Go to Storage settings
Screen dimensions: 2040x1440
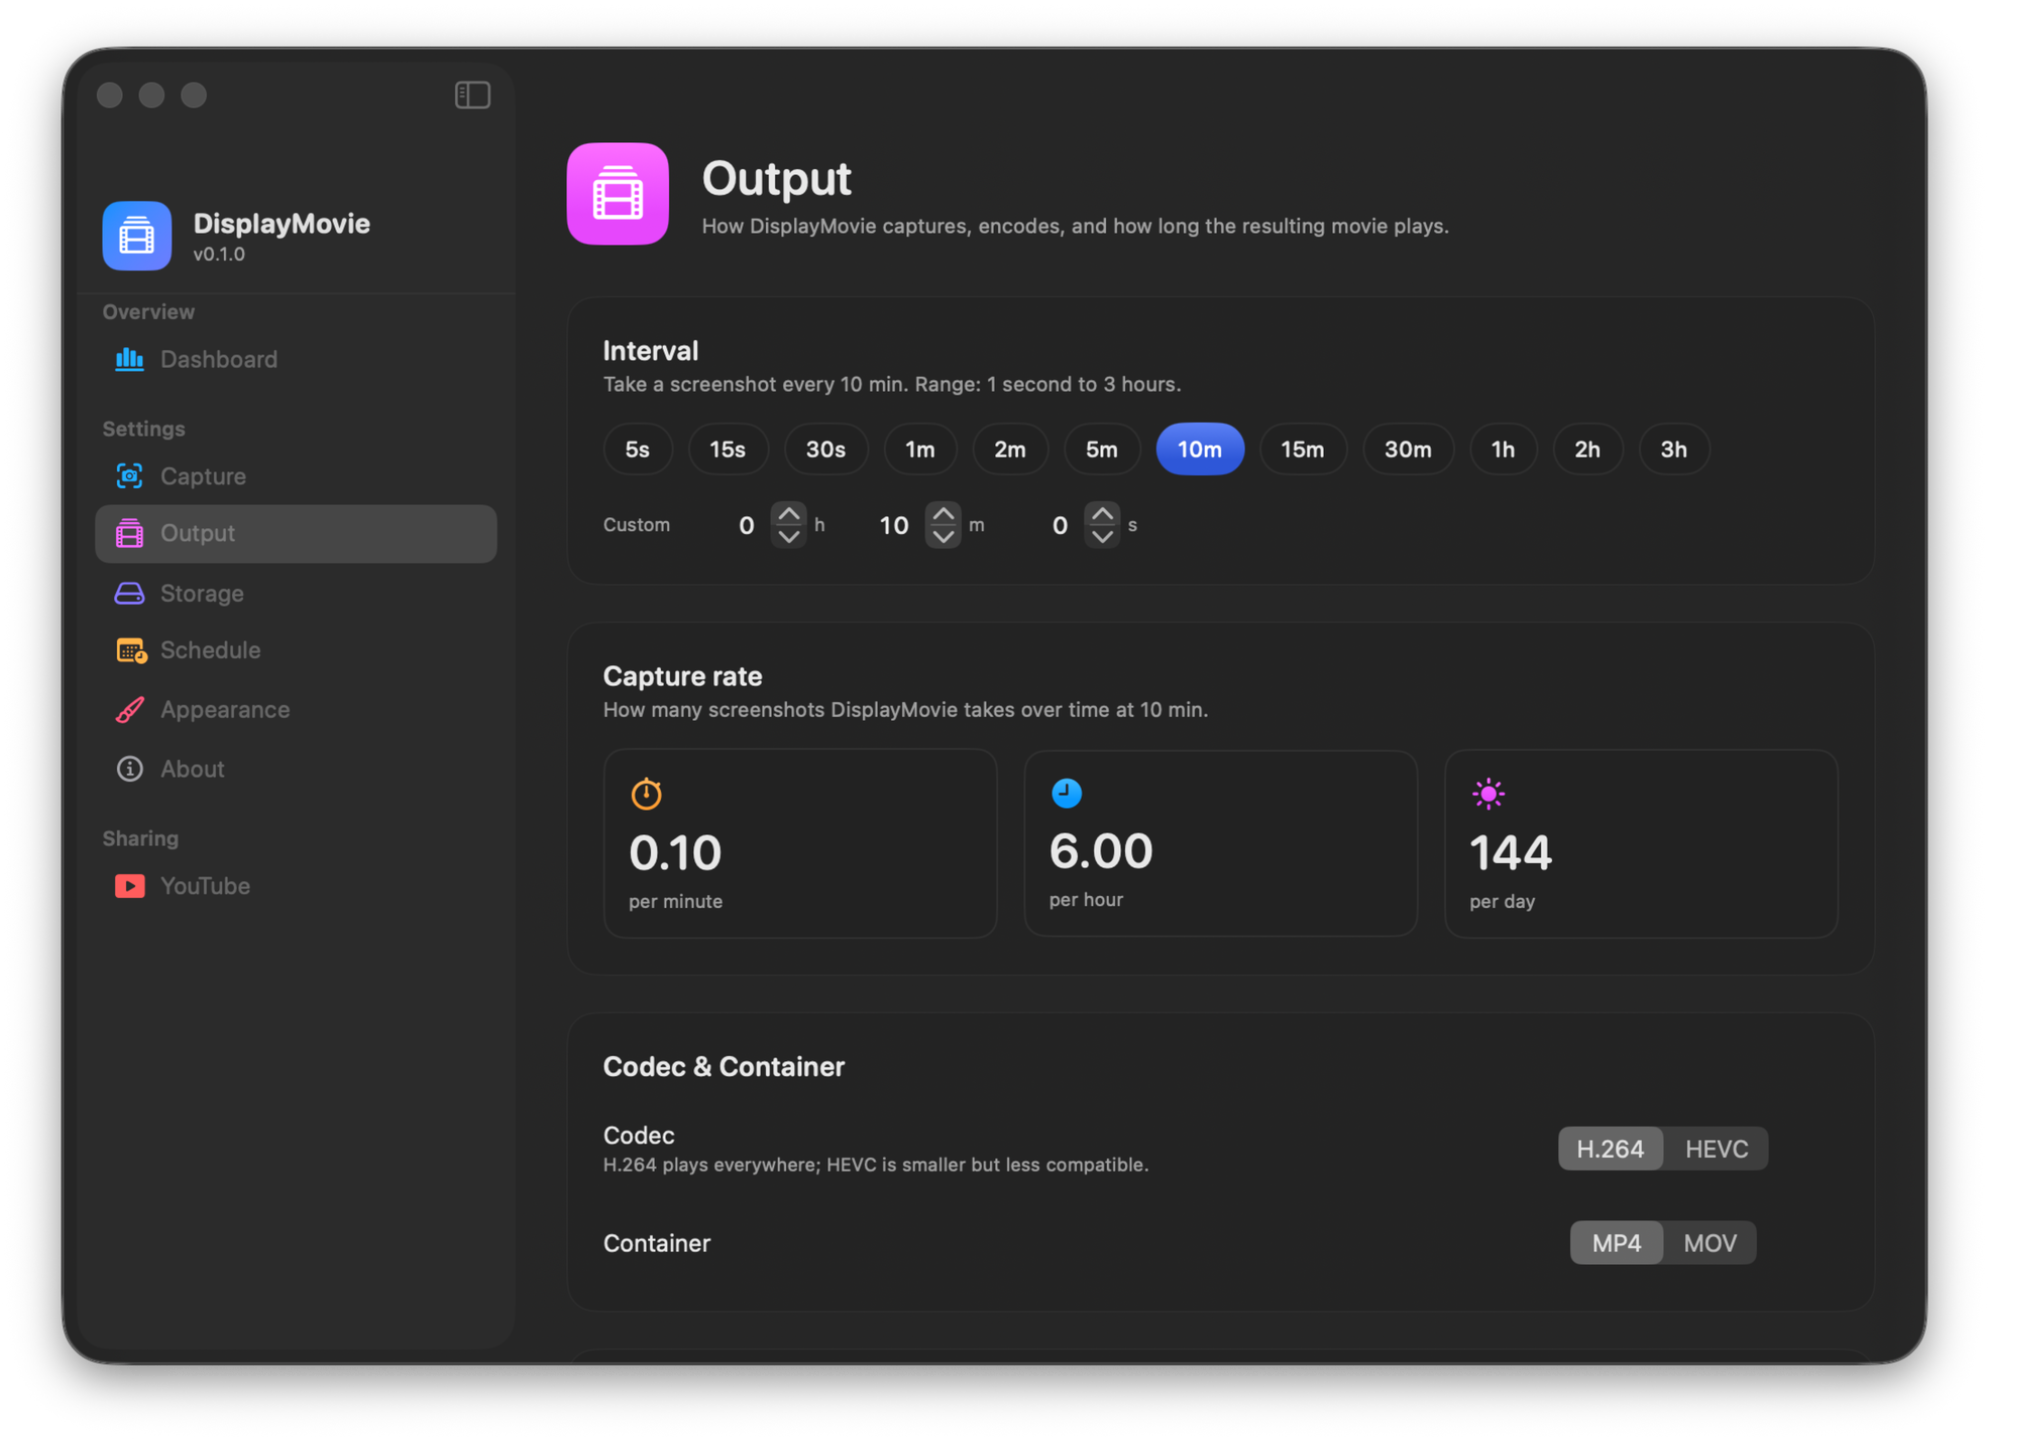(296, 593)
